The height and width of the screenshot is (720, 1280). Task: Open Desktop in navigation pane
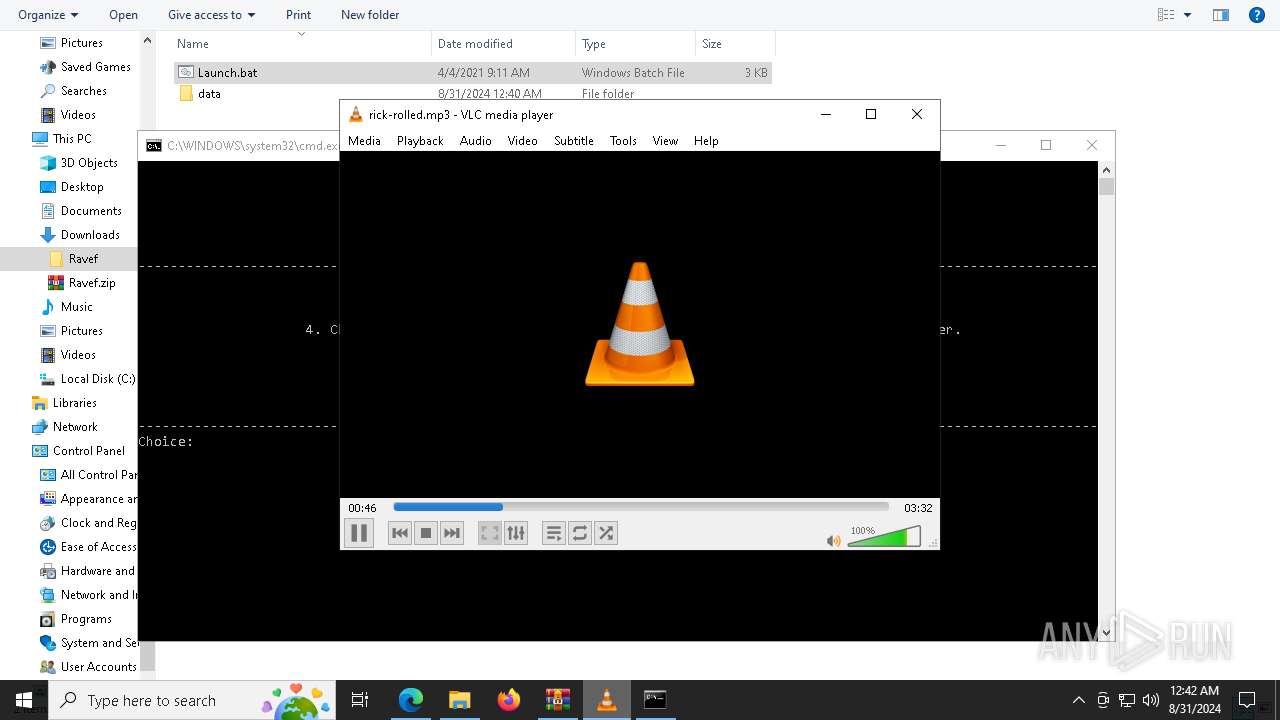click(x=82, y=187)
